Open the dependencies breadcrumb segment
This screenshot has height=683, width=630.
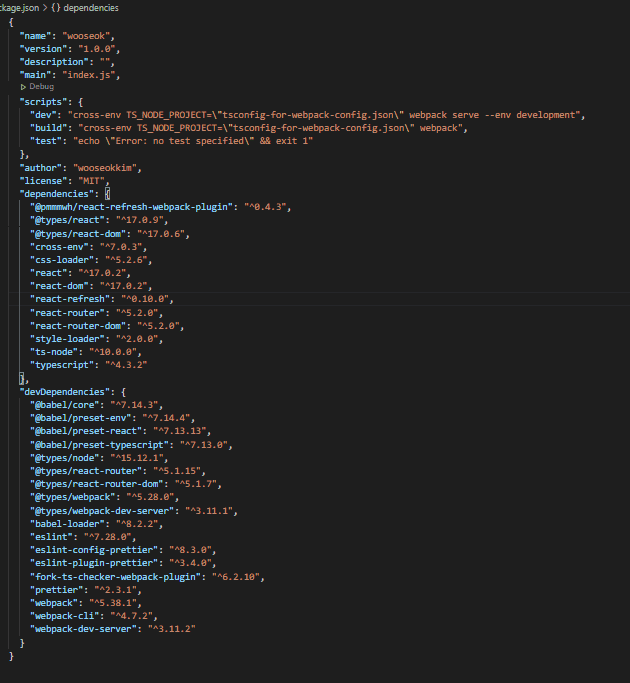(x=91, y=8)
